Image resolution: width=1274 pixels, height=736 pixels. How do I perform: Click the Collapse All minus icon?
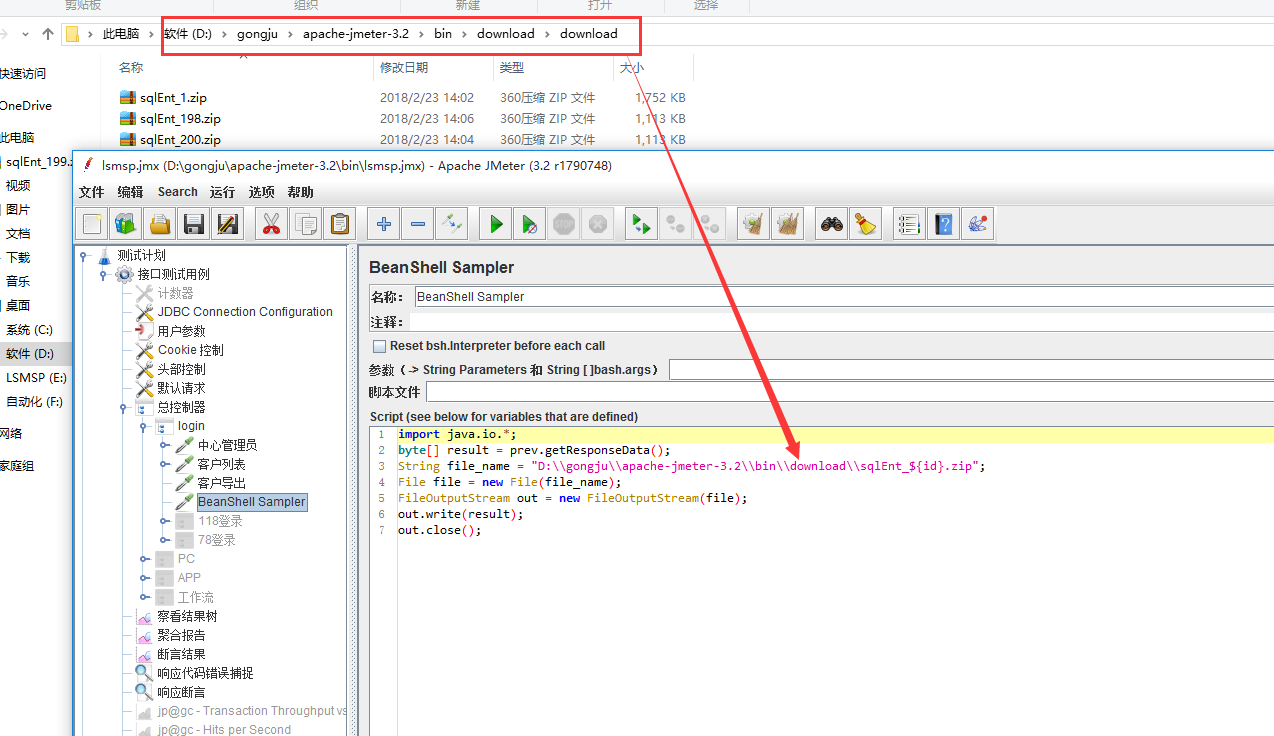coord(418,224)
